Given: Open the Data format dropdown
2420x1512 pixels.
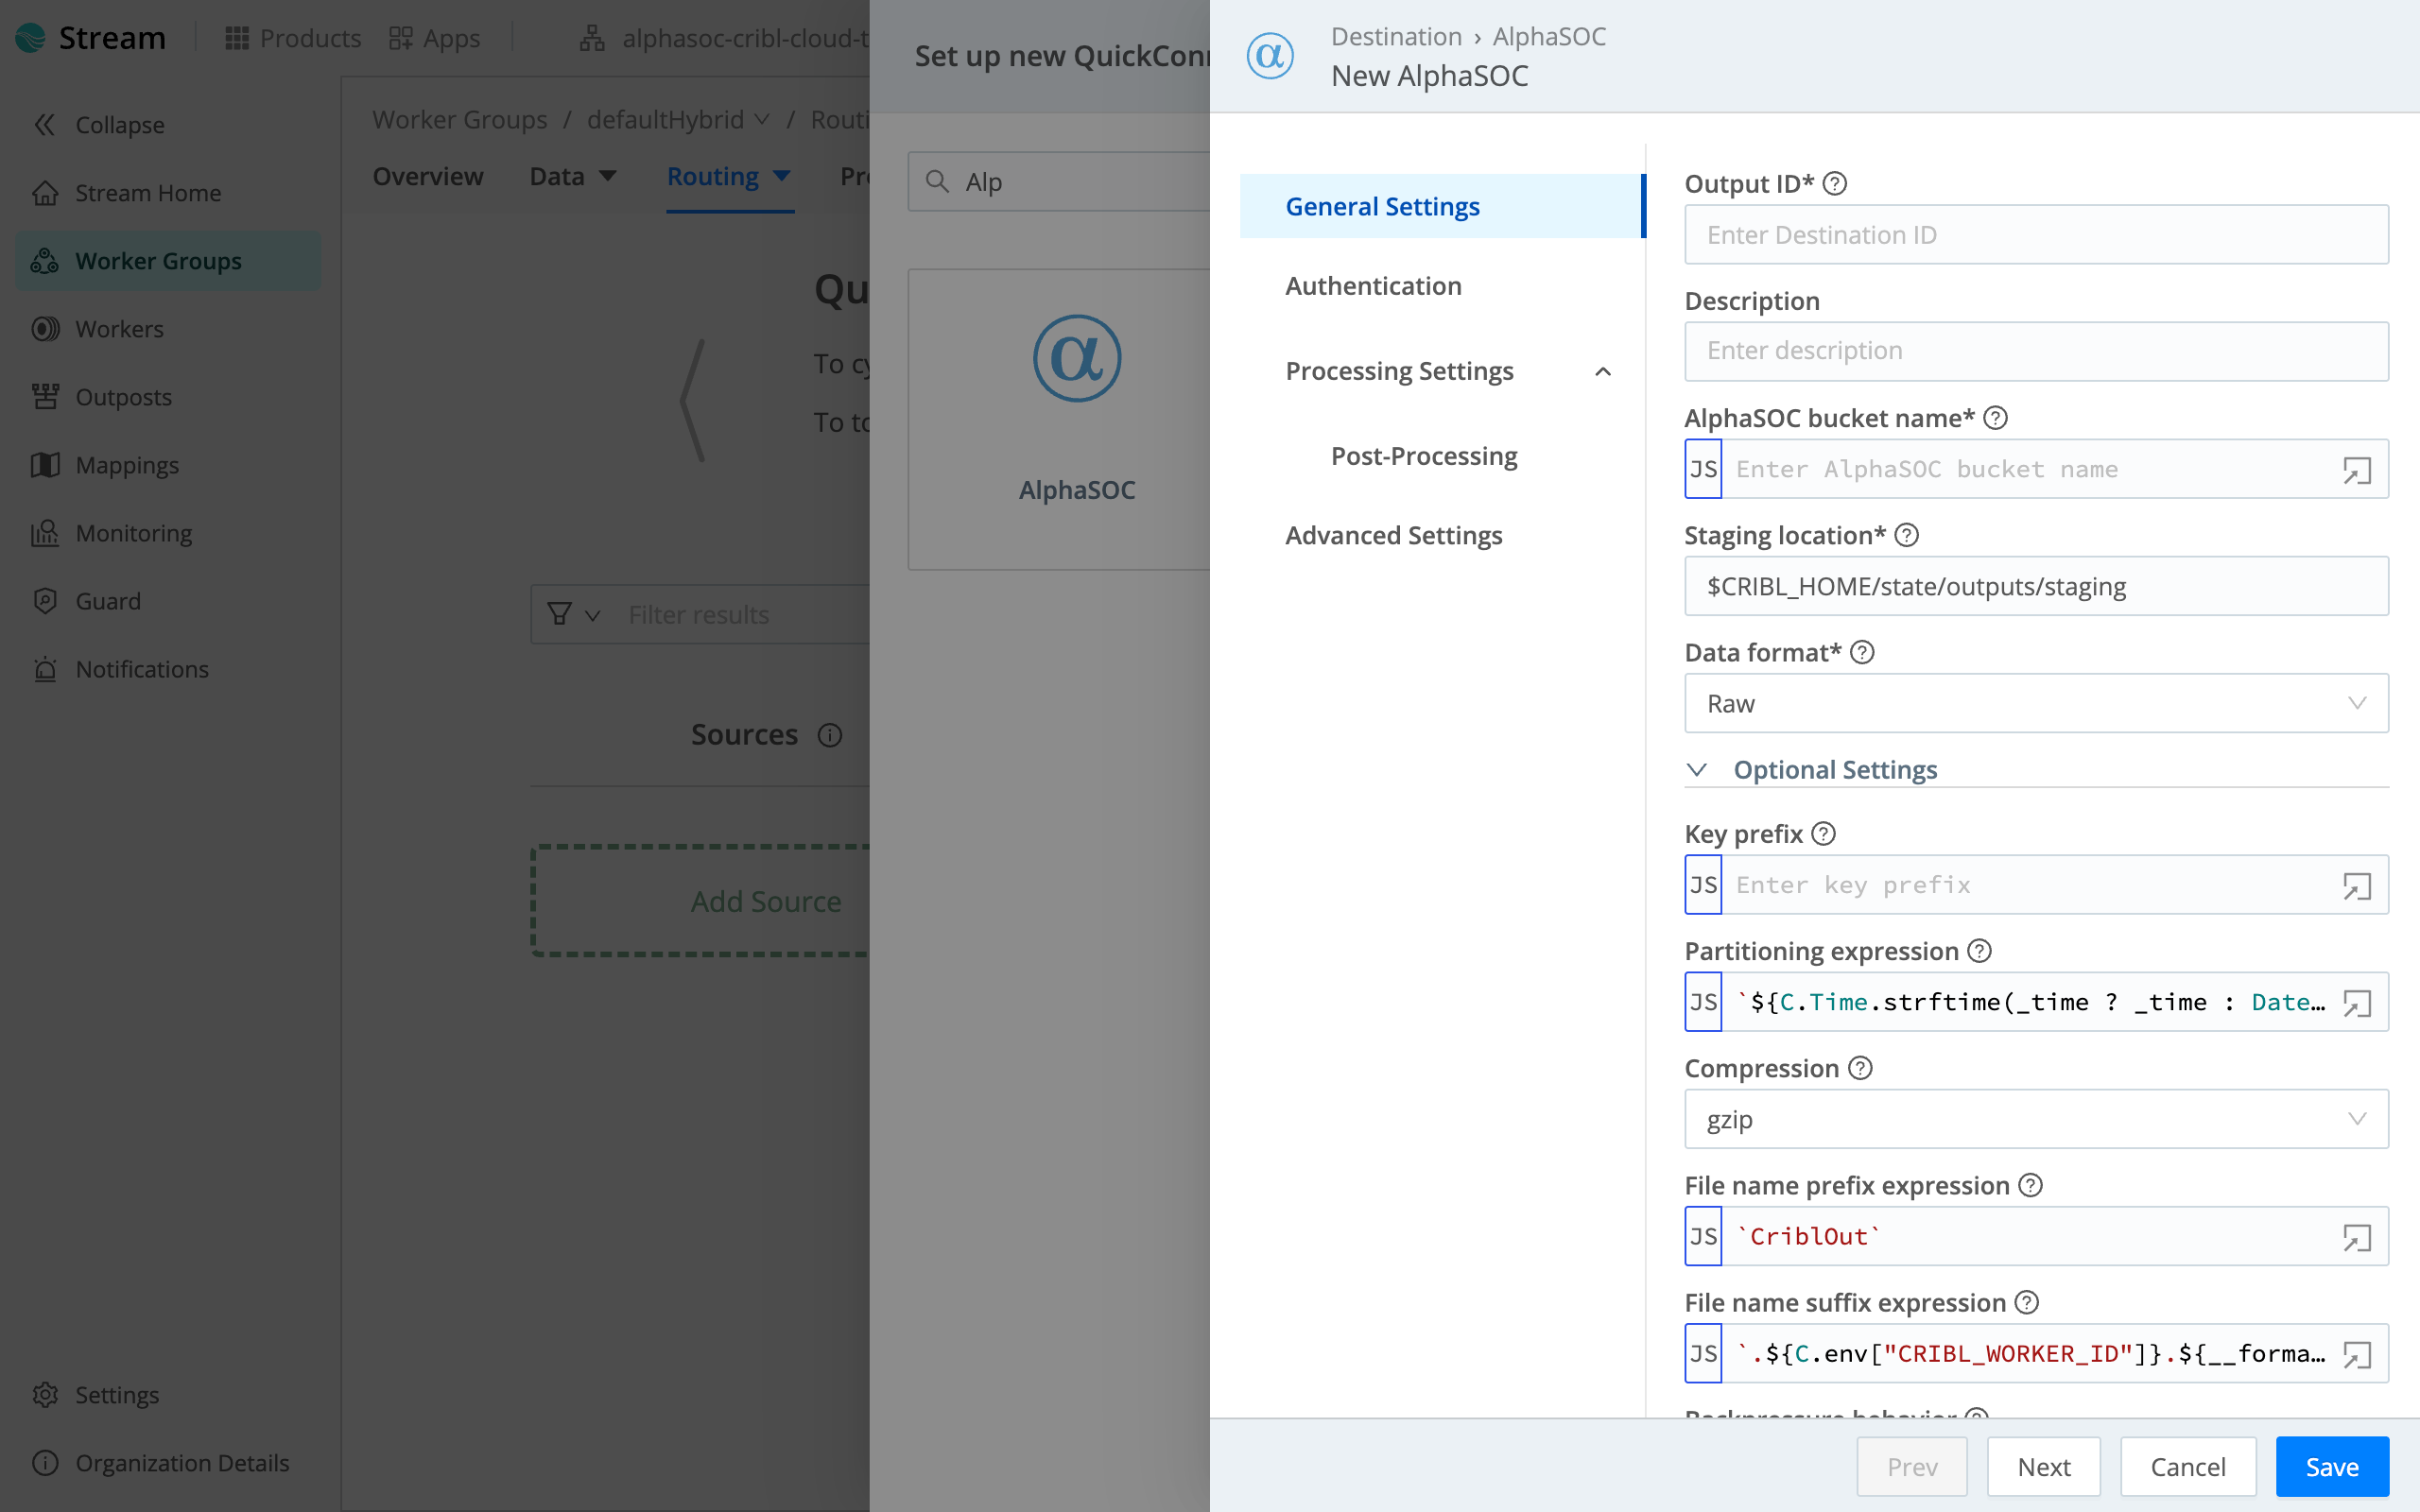Looking at the screenshot, I should pyautogui.click(x=2036, y=703).
